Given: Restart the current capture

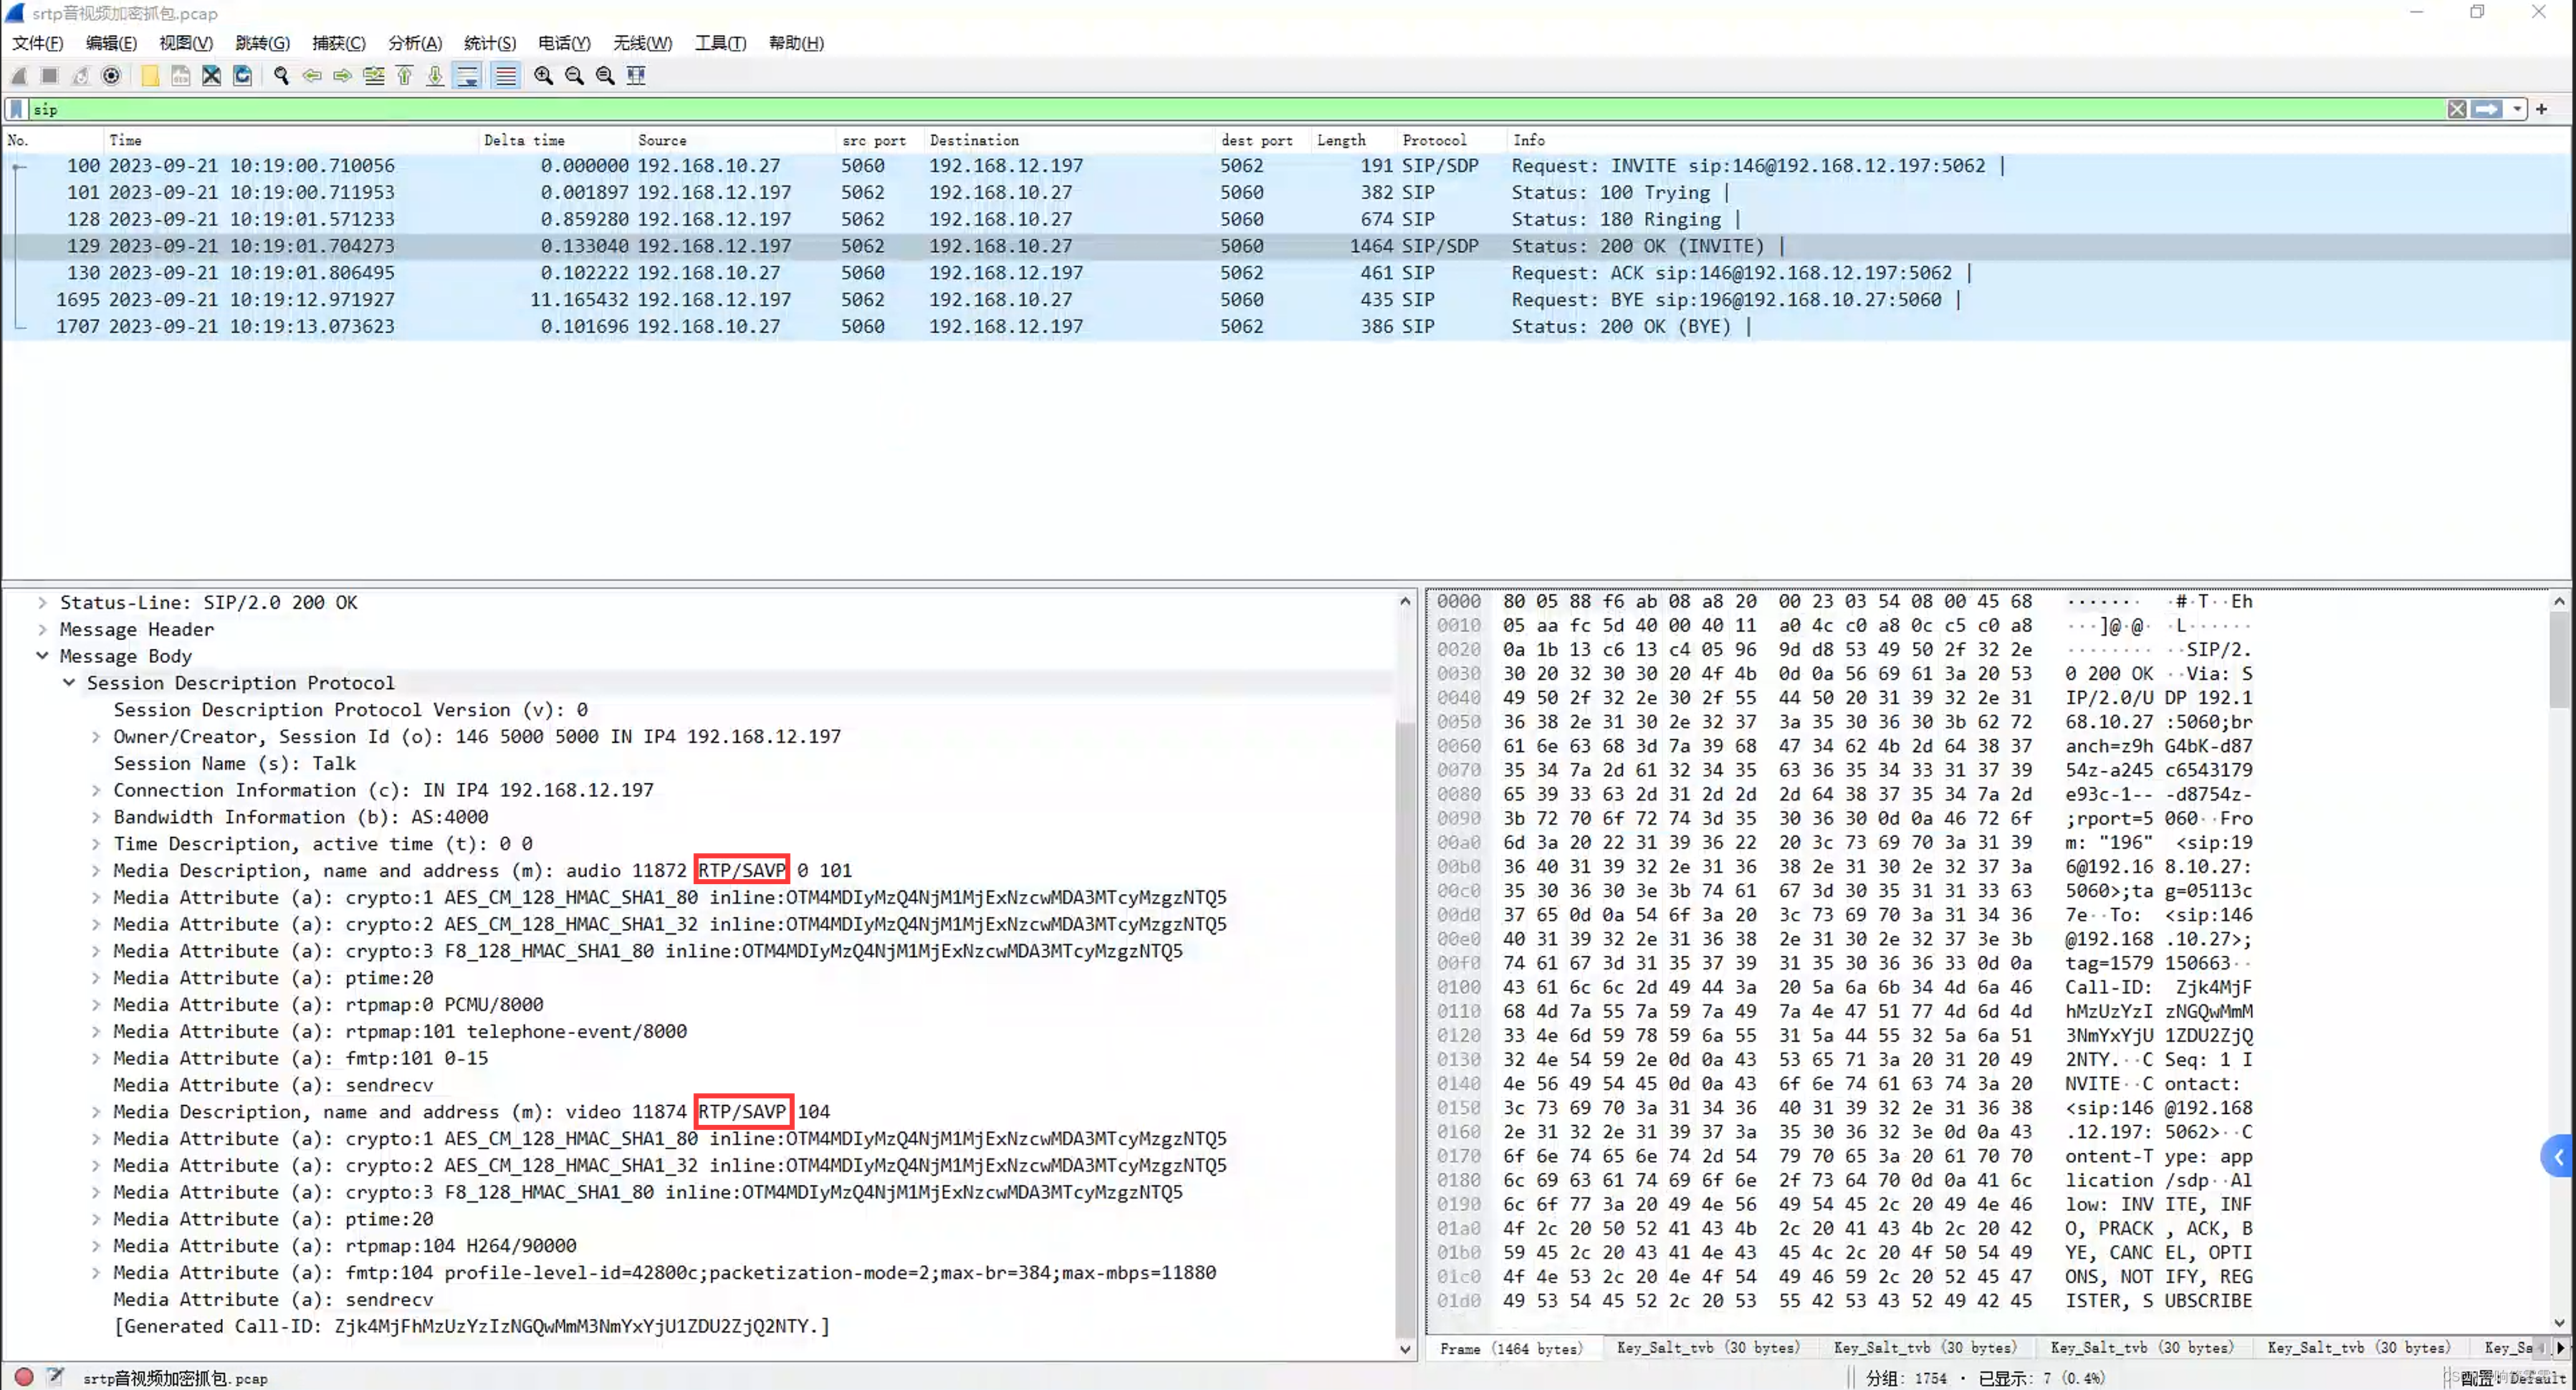Looking at the screenshot, I should coord(80,75).
